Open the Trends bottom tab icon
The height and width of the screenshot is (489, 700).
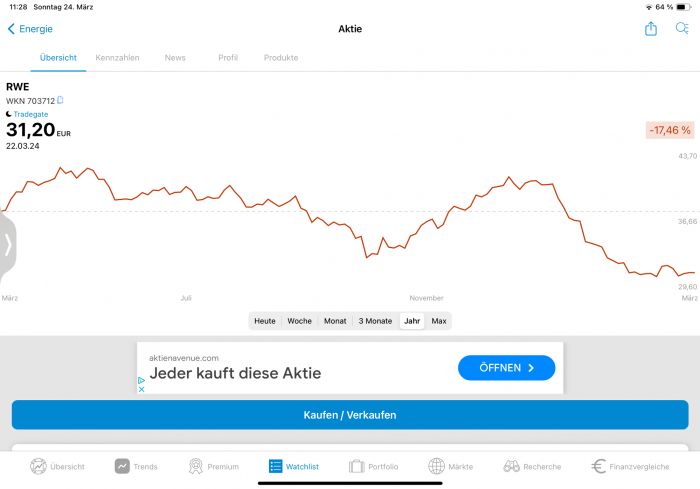tap(122, 466)
